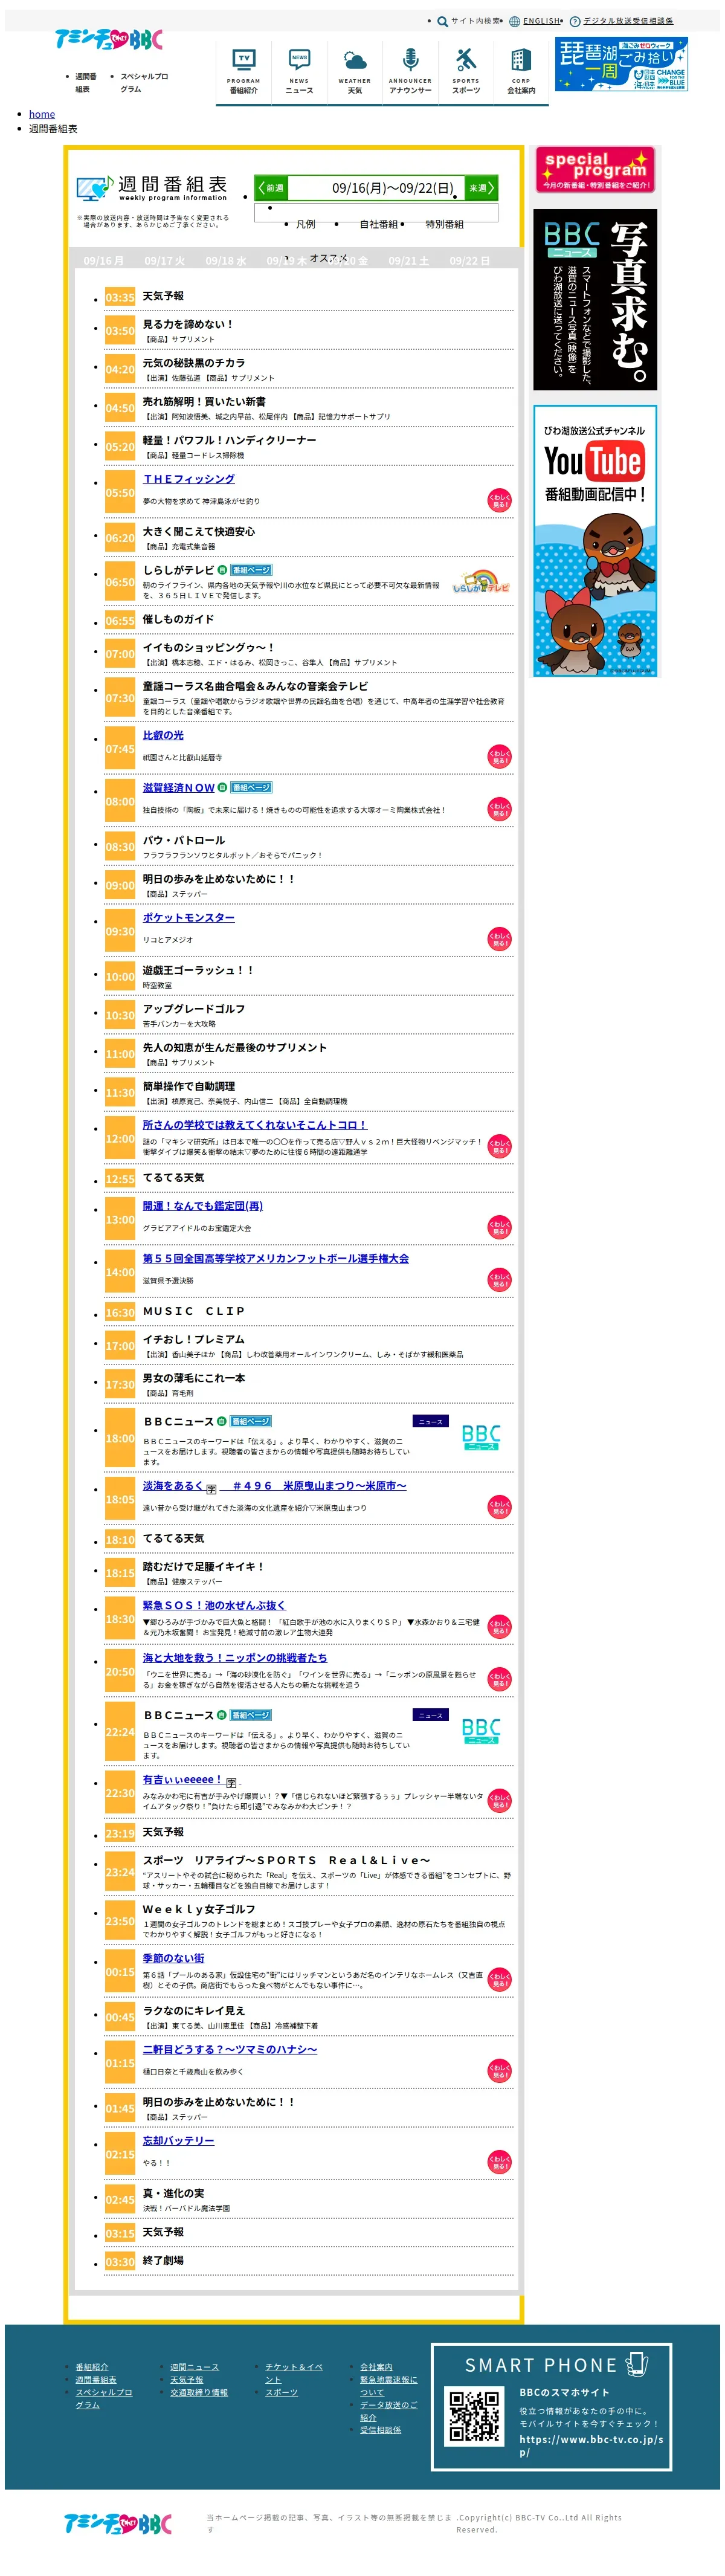725x2576 pixels.
Task: Click わくわく見る icon for 季節のない街
Action: pos(499,1979)
